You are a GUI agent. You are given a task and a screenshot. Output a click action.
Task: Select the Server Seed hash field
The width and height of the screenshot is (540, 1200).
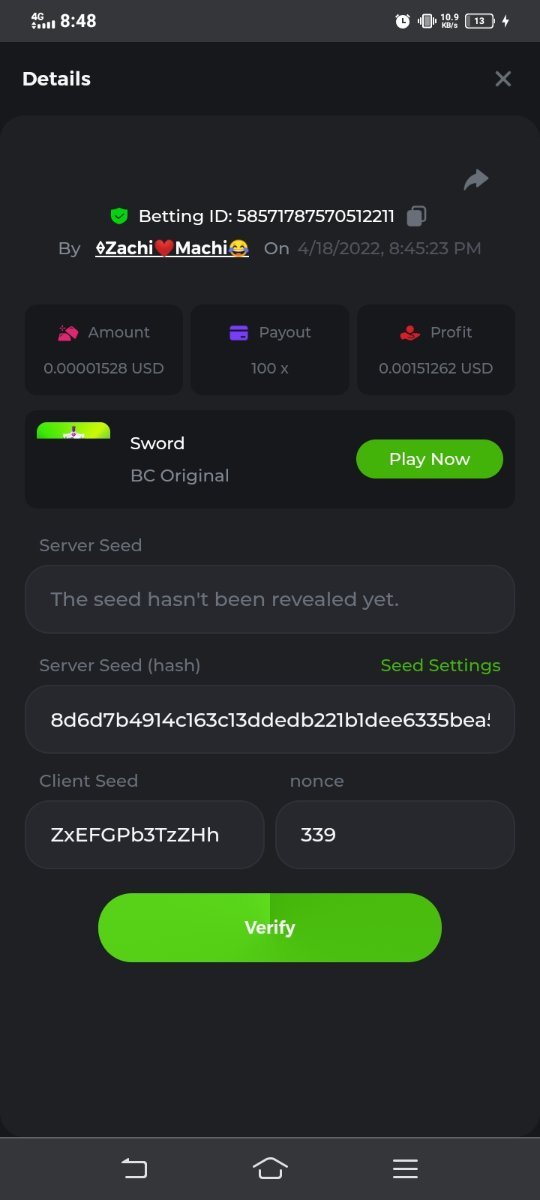point(270,719)
